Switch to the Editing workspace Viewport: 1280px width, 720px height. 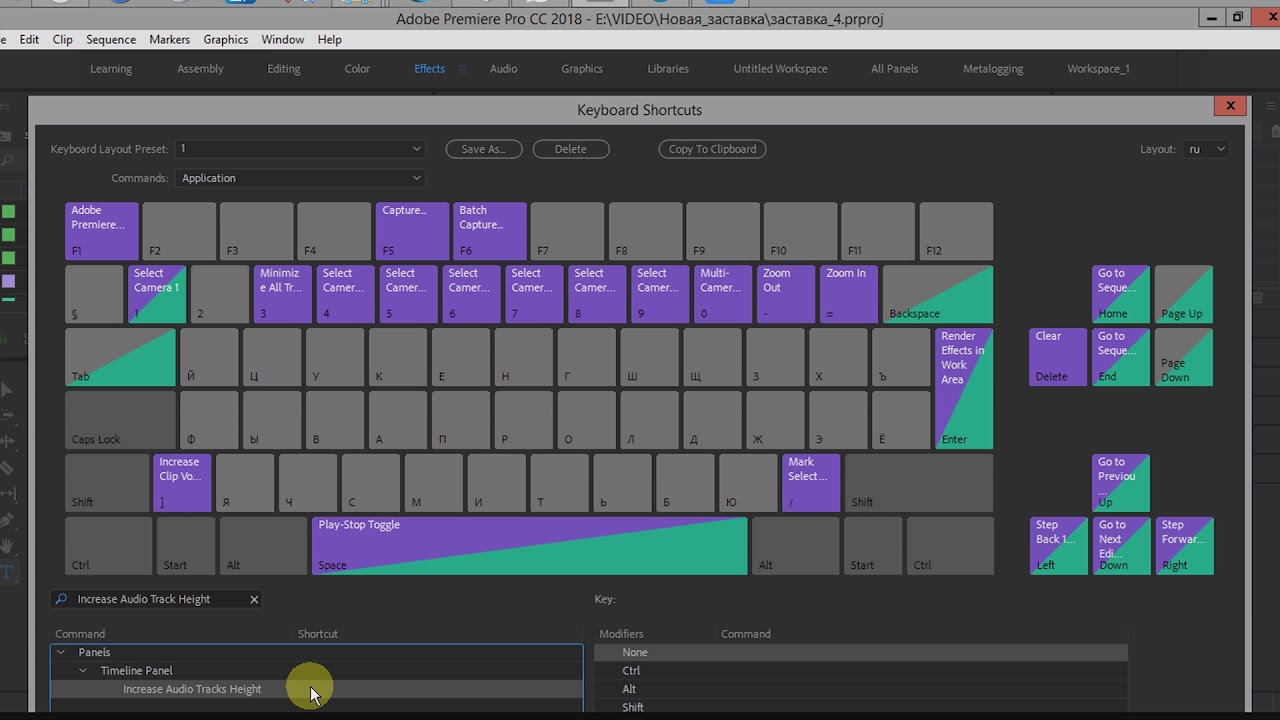[284, 69]
